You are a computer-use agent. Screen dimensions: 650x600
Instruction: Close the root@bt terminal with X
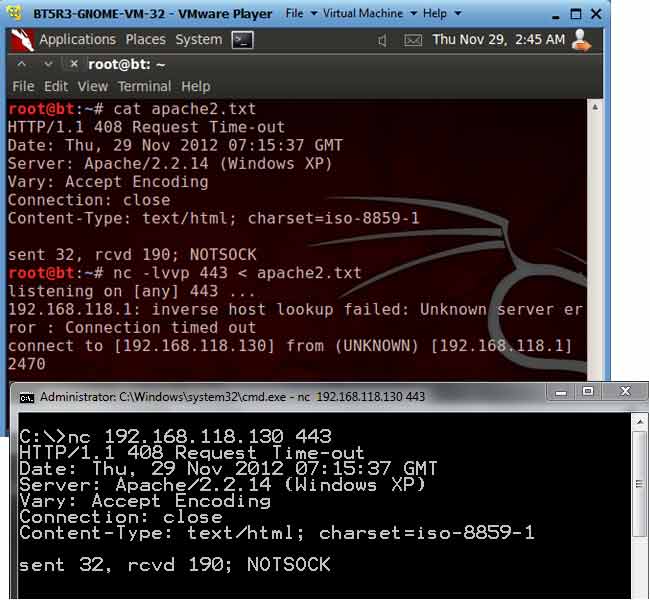[73, 64]
